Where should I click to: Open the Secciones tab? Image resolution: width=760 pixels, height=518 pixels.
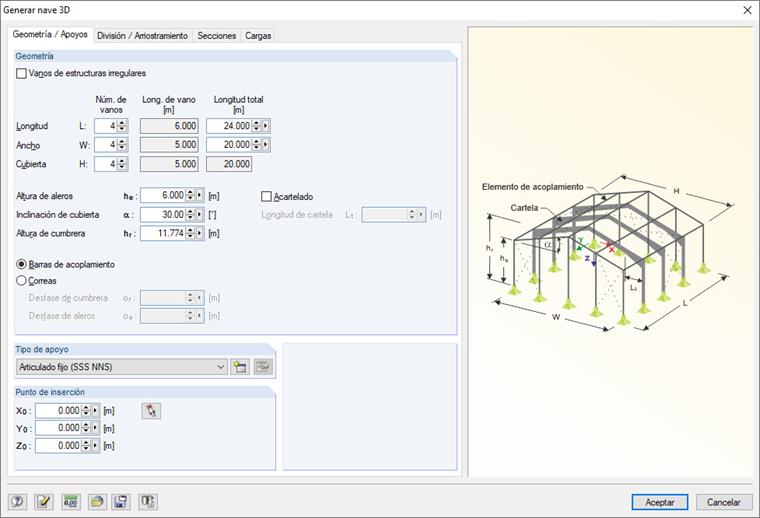point(217,36)
